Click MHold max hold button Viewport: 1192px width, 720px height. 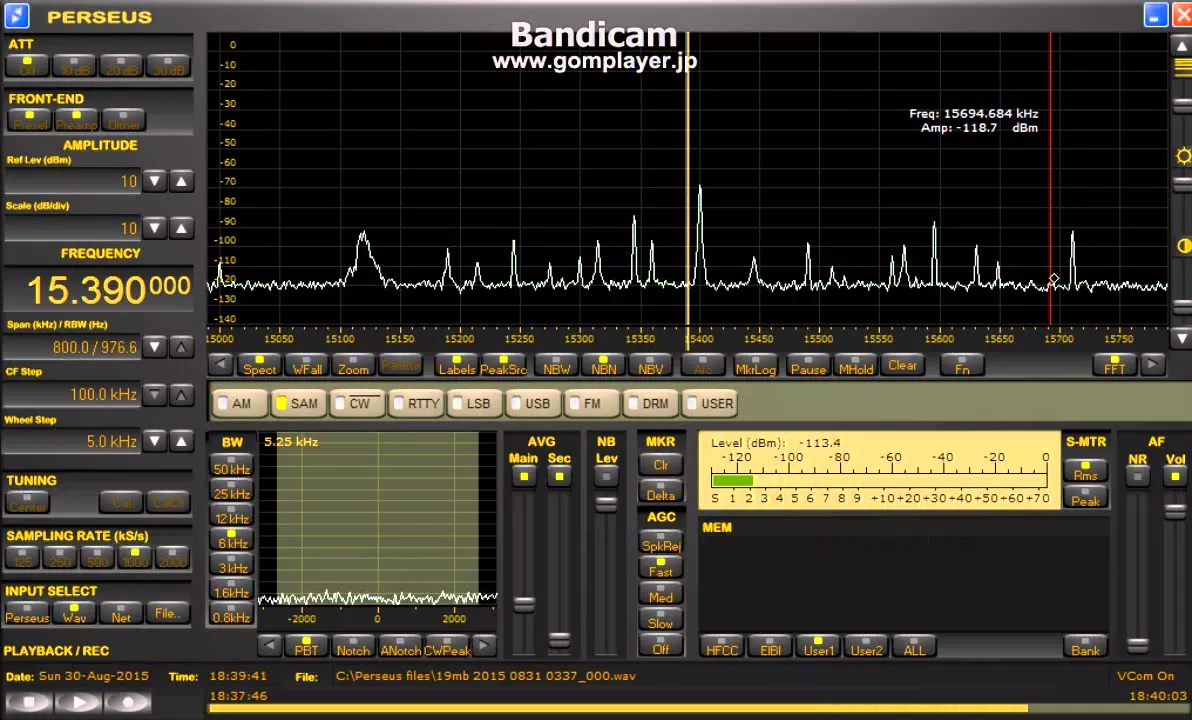pos(855,366)
